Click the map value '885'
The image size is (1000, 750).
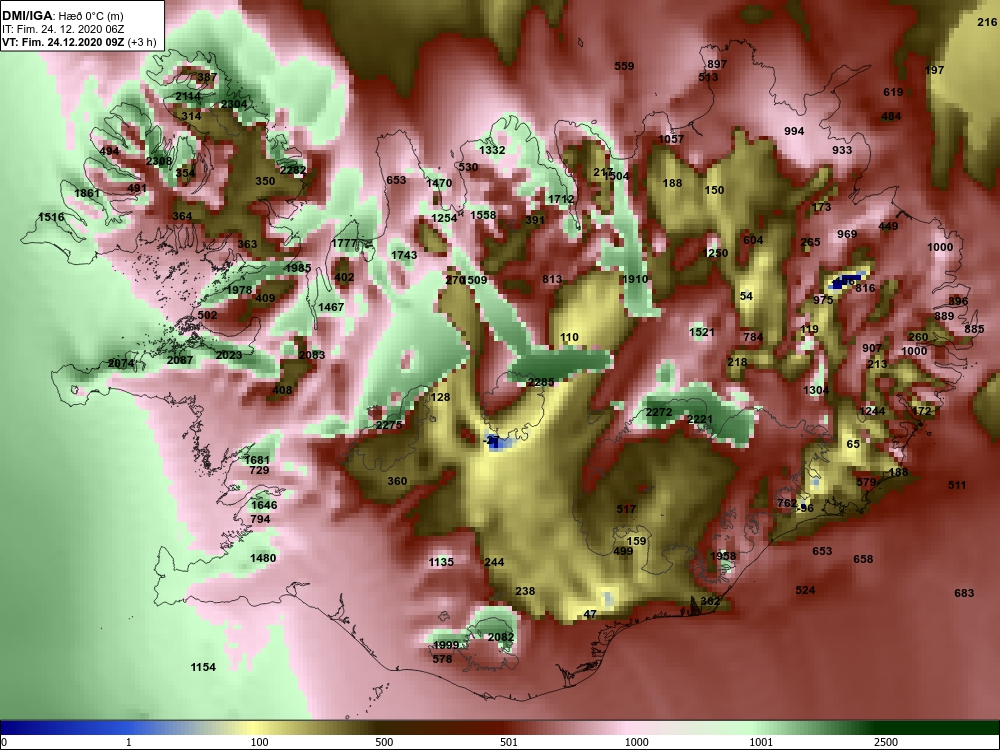tap(974, 329)
